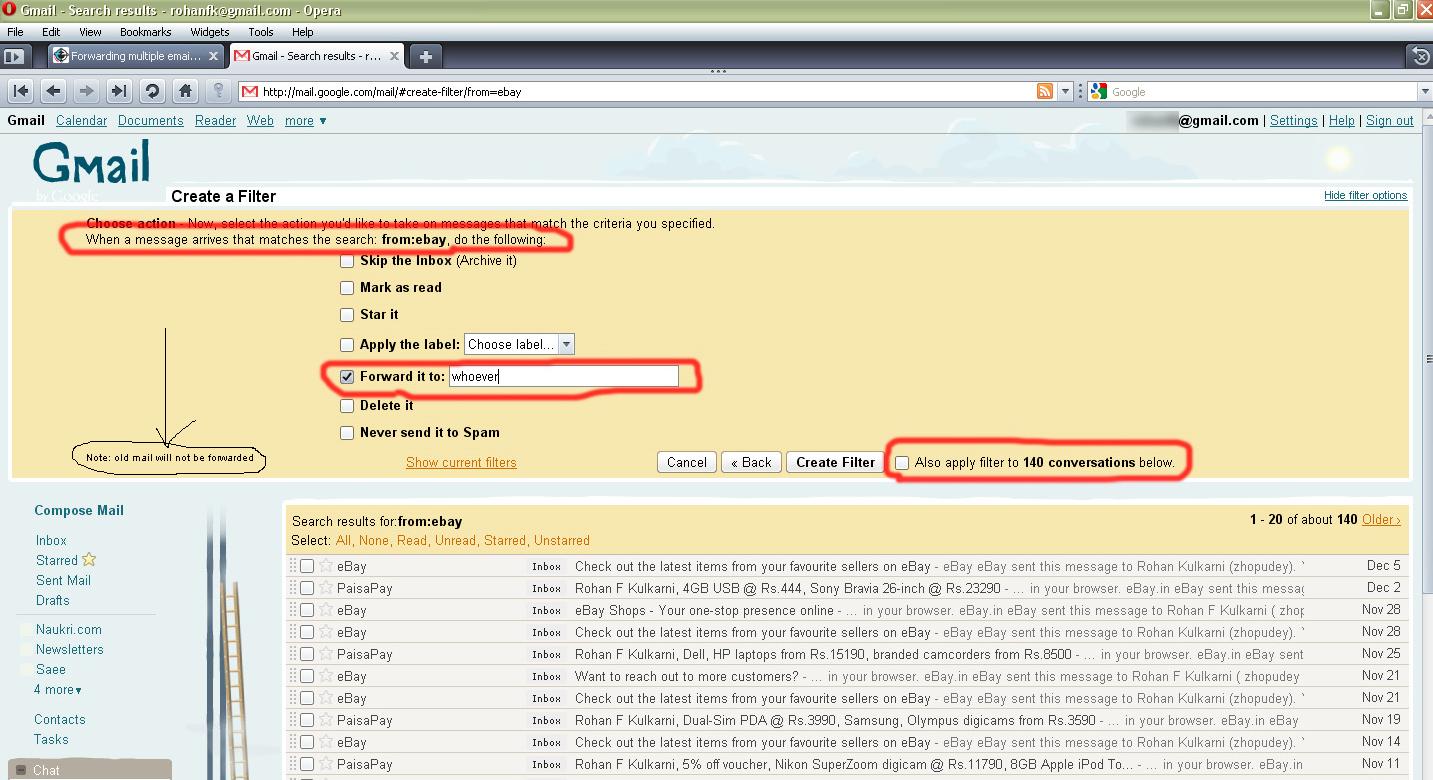Select the Dec 5 eBay message checkbox
Viewport: 1433px width, 780px height.
point(307,566)
